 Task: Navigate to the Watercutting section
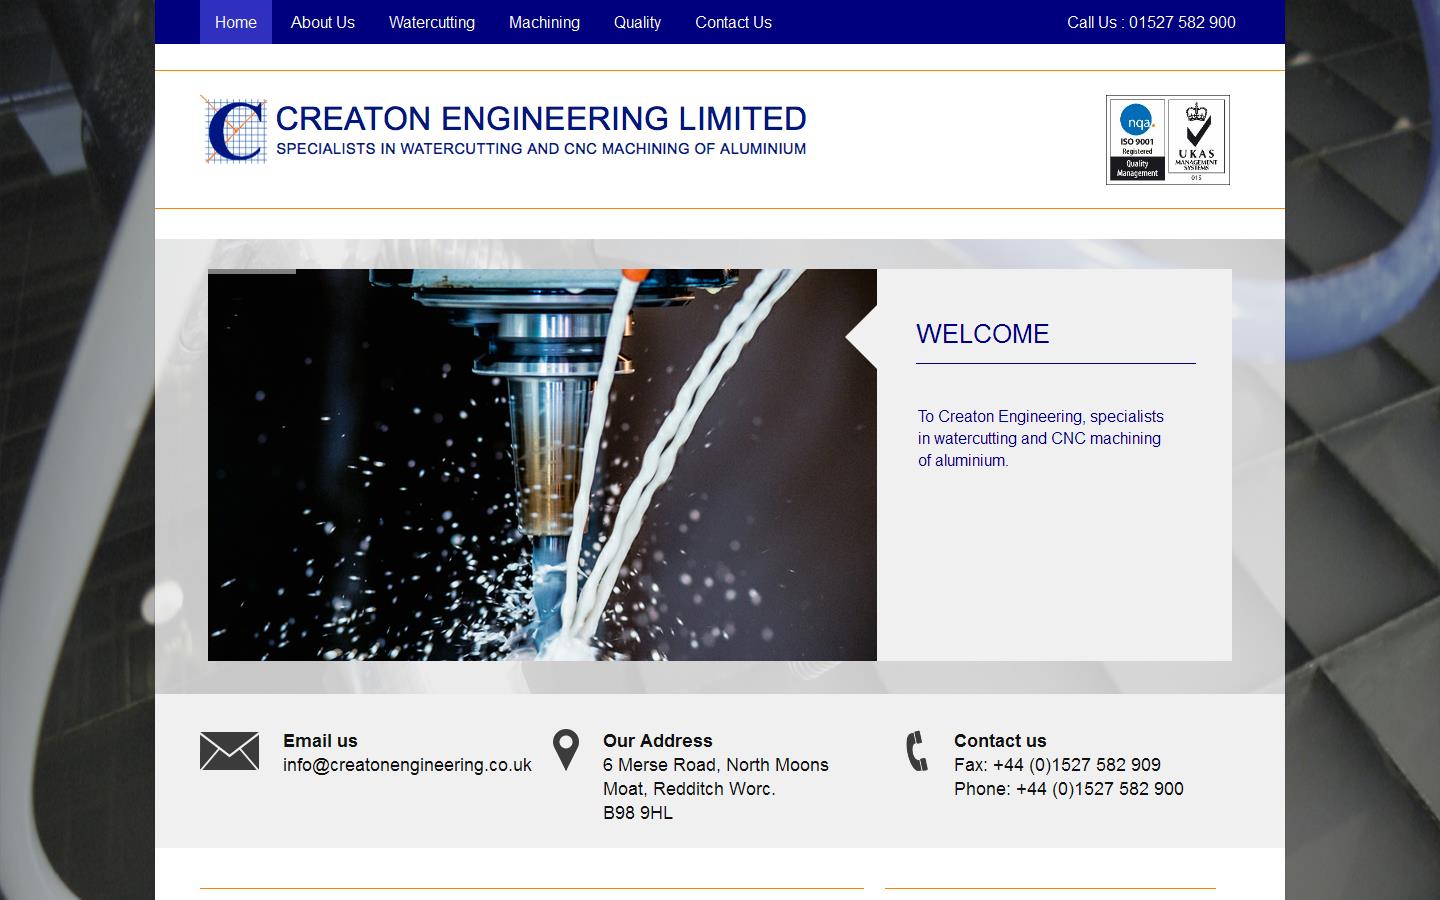[x=431, y=22]
